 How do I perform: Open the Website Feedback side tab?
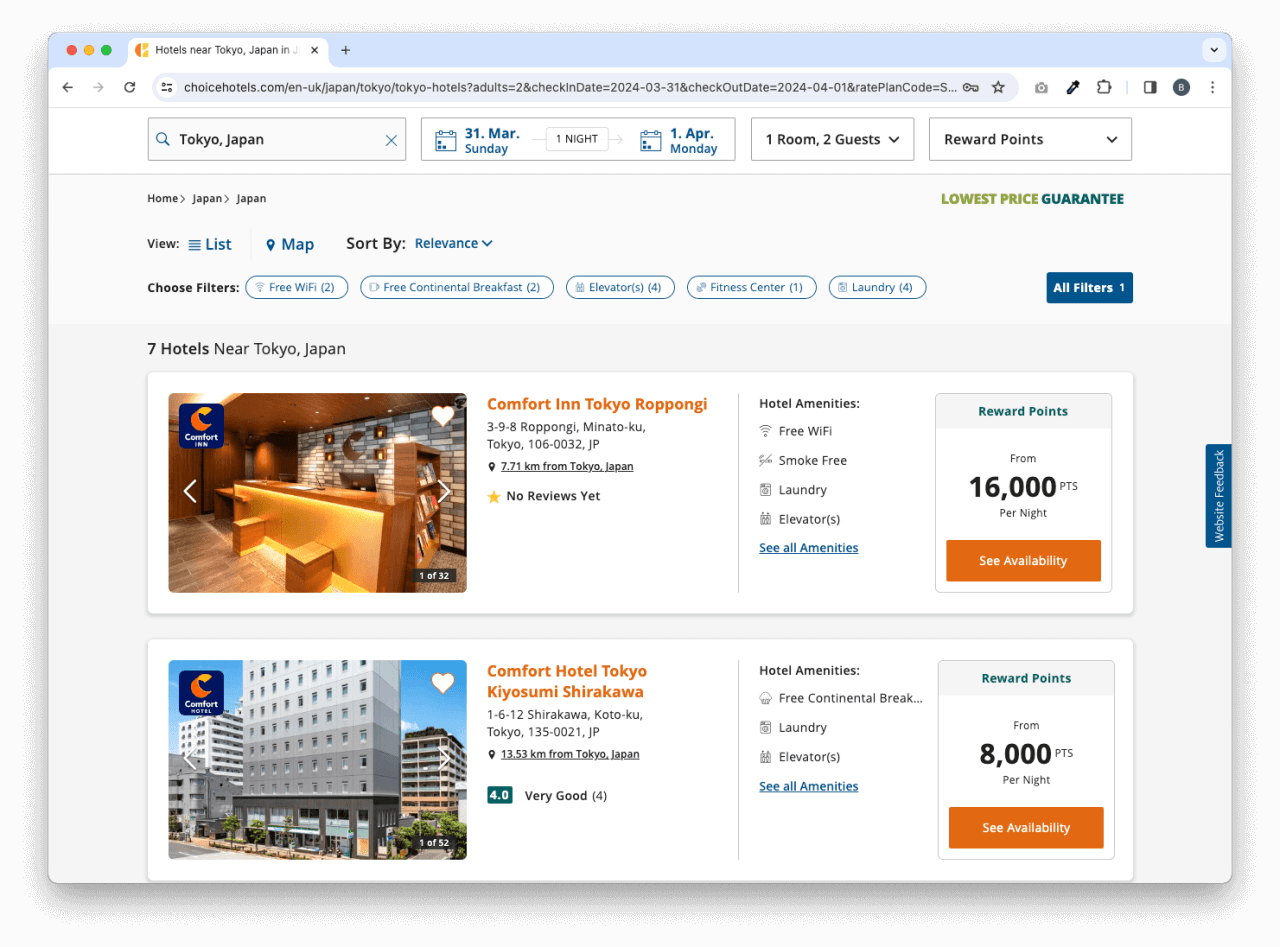point(1218,496)
